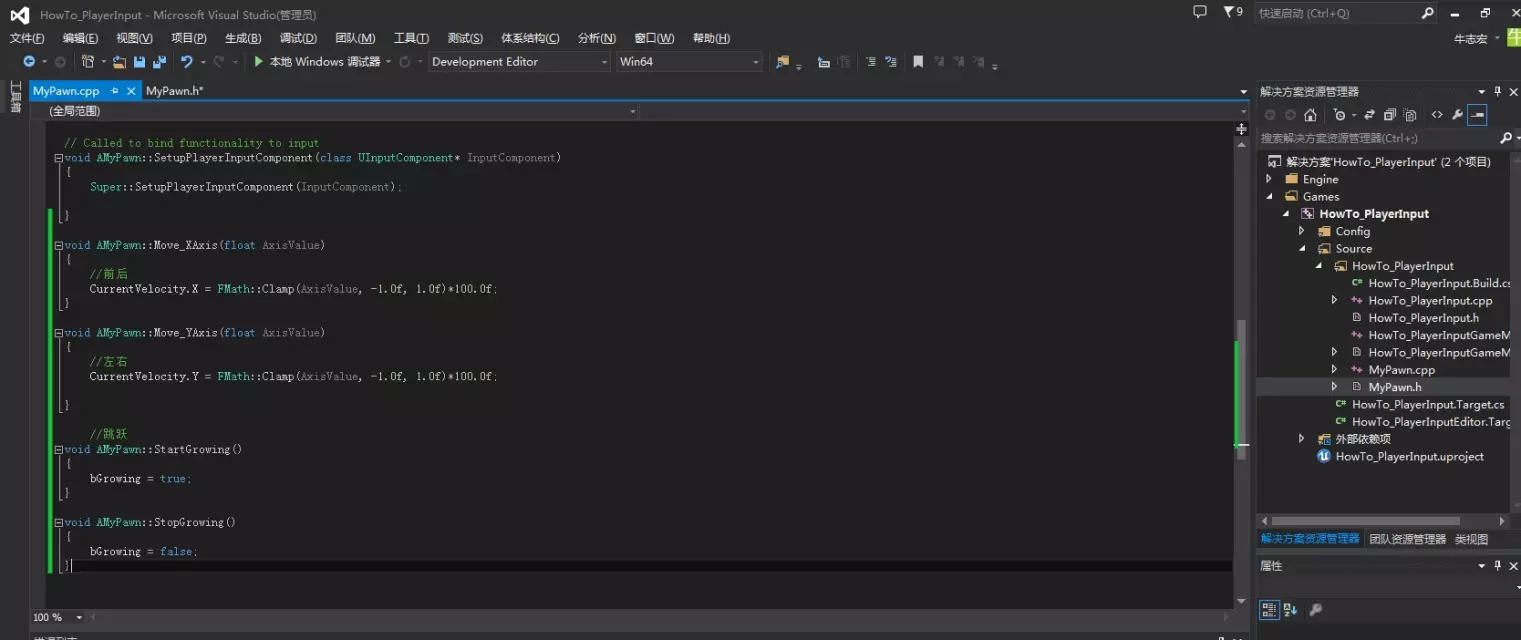
Task: Open the Win64 platform dropdown
Action: pos(689,62)
